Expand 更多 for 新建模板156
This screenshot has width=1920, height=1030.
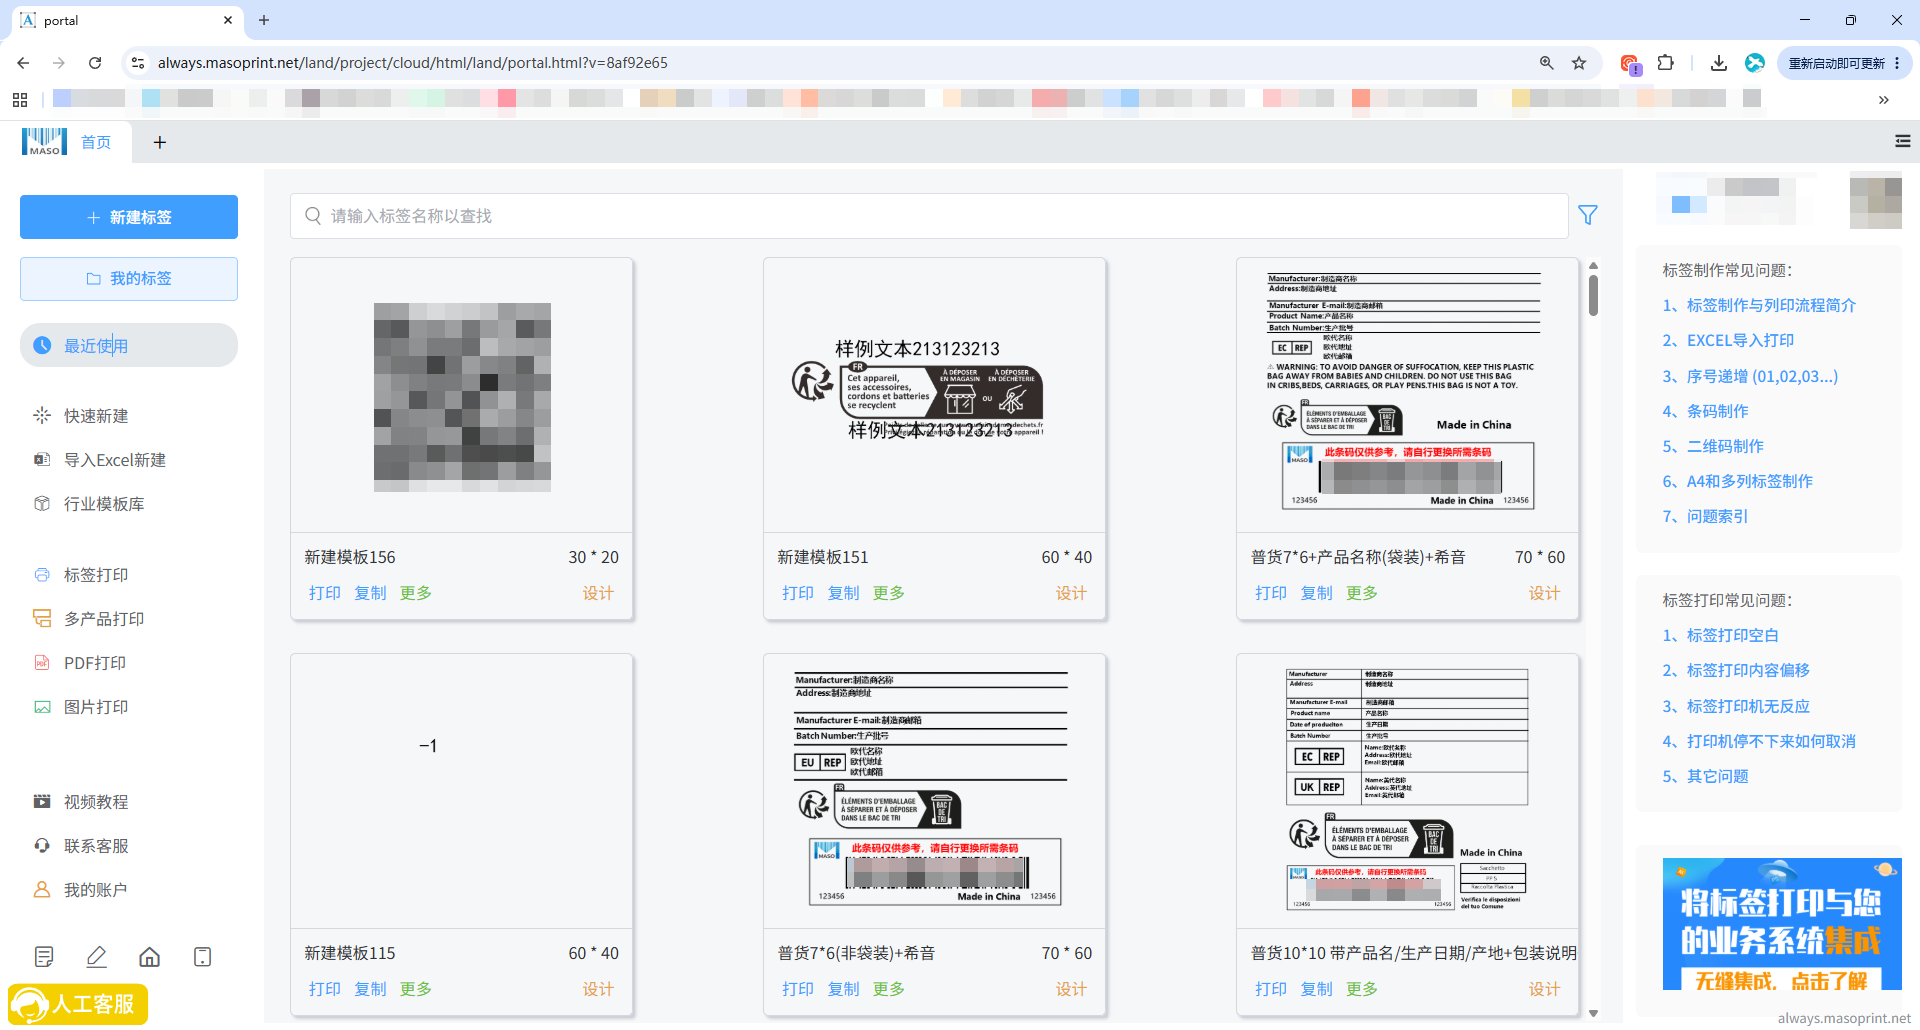click(416, 592)
